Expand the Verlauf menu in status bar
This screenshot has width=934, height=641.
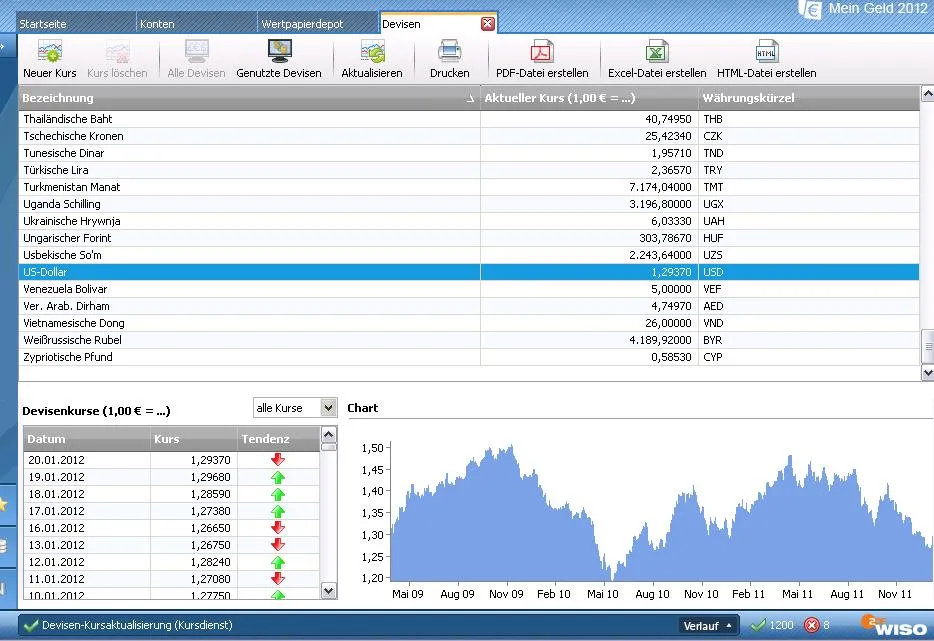tap(710, 626)
